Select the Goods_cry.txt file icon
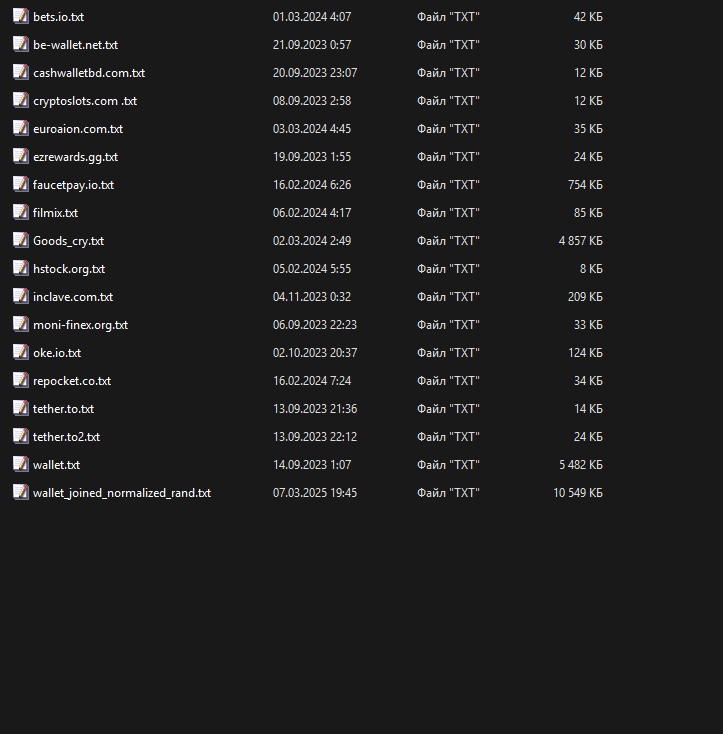This screenshot has width=723, height=734. click(20, 241)
